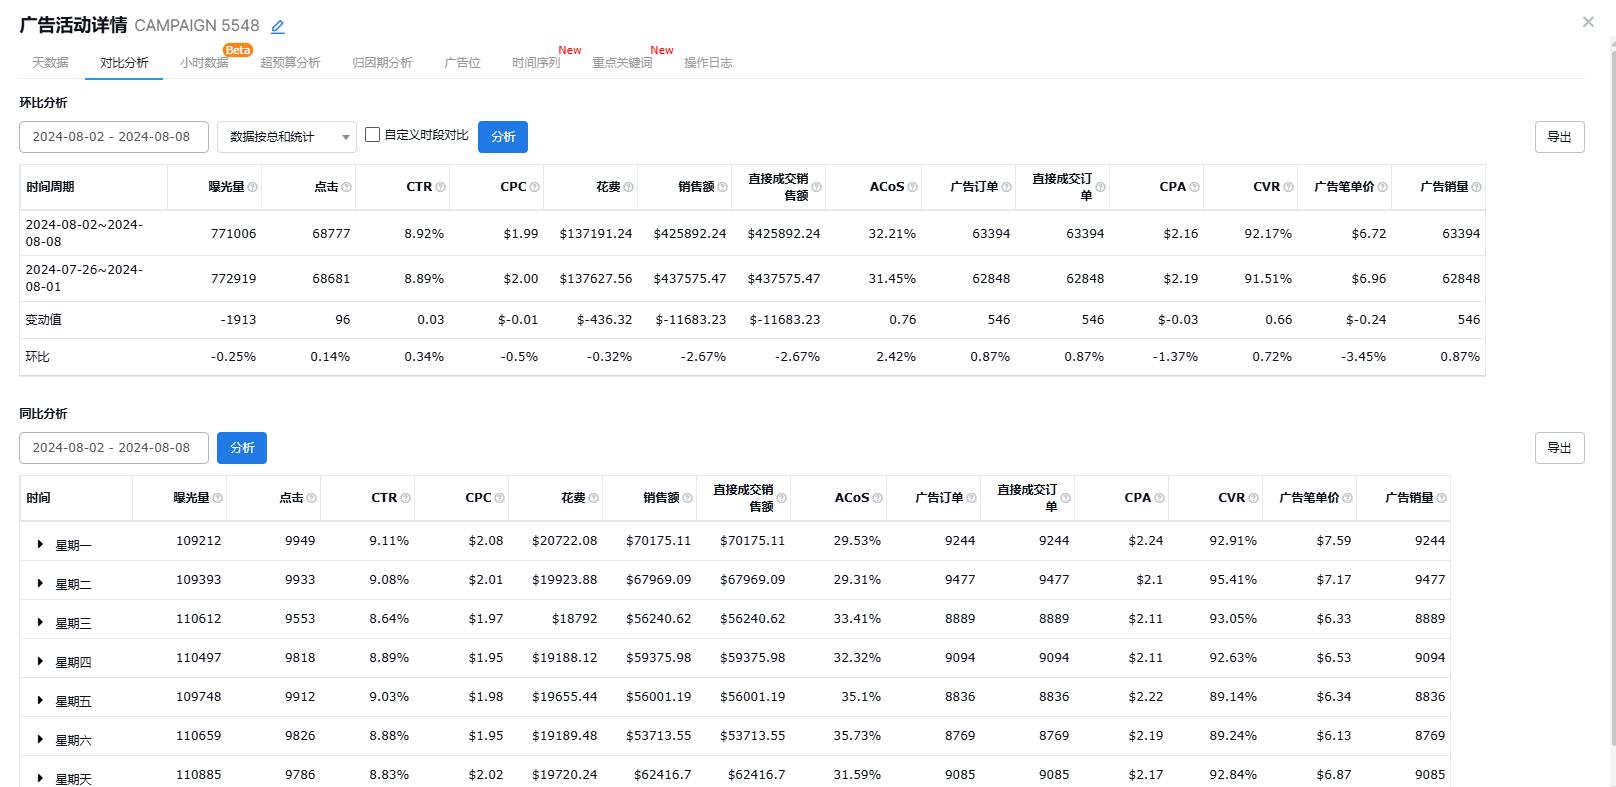Show 曝光量 help icon in 同比 table
1616x787 pixels.
(x=217, y=498)
